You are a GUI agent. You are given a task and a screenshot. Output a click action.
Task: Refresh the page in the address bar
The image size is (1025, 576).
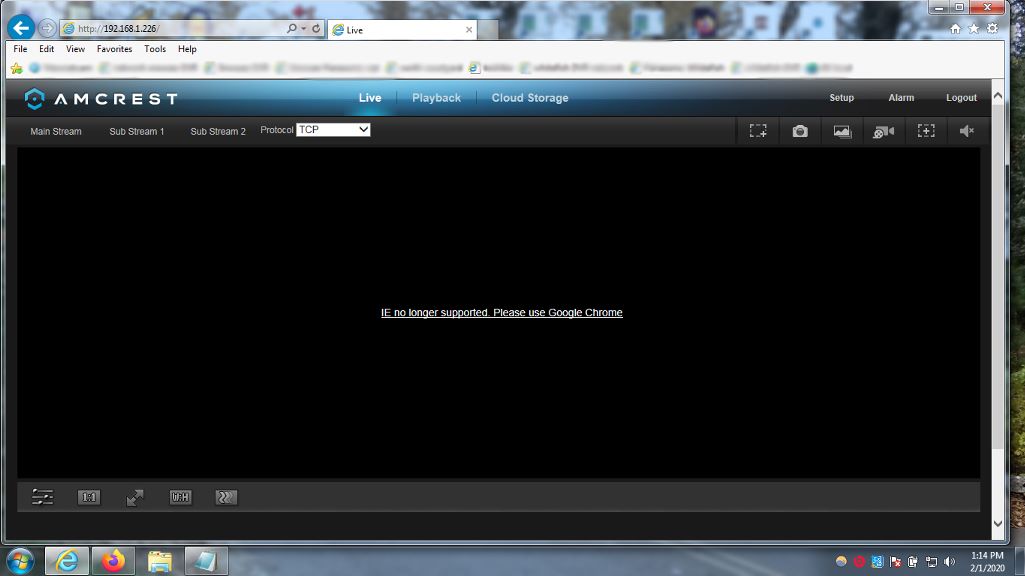pos(316,28)
